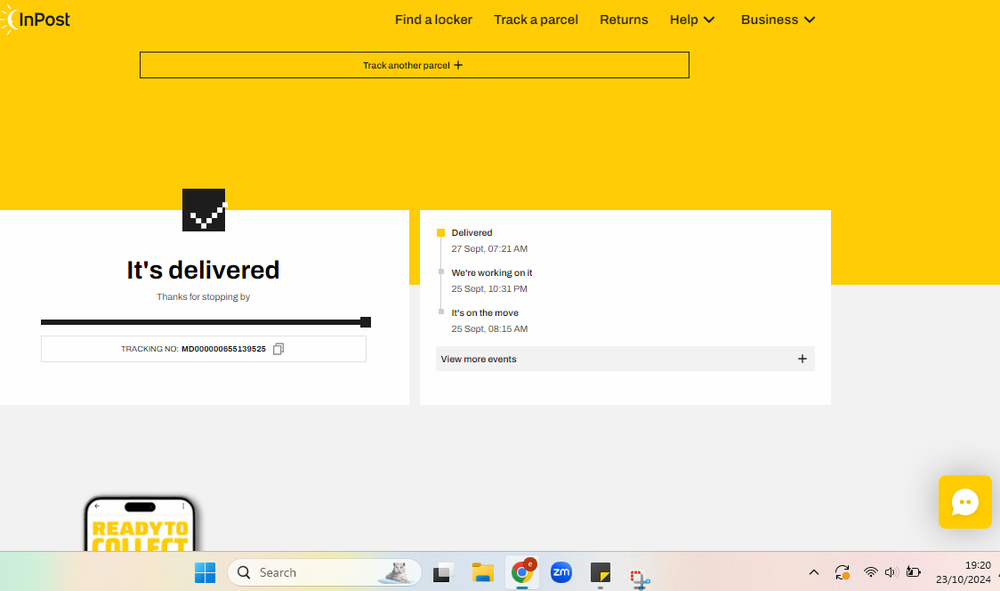The height and width of the screenshot is (591, 1000).
Task: Click Track another parcel button
Action: pos(414,65)
